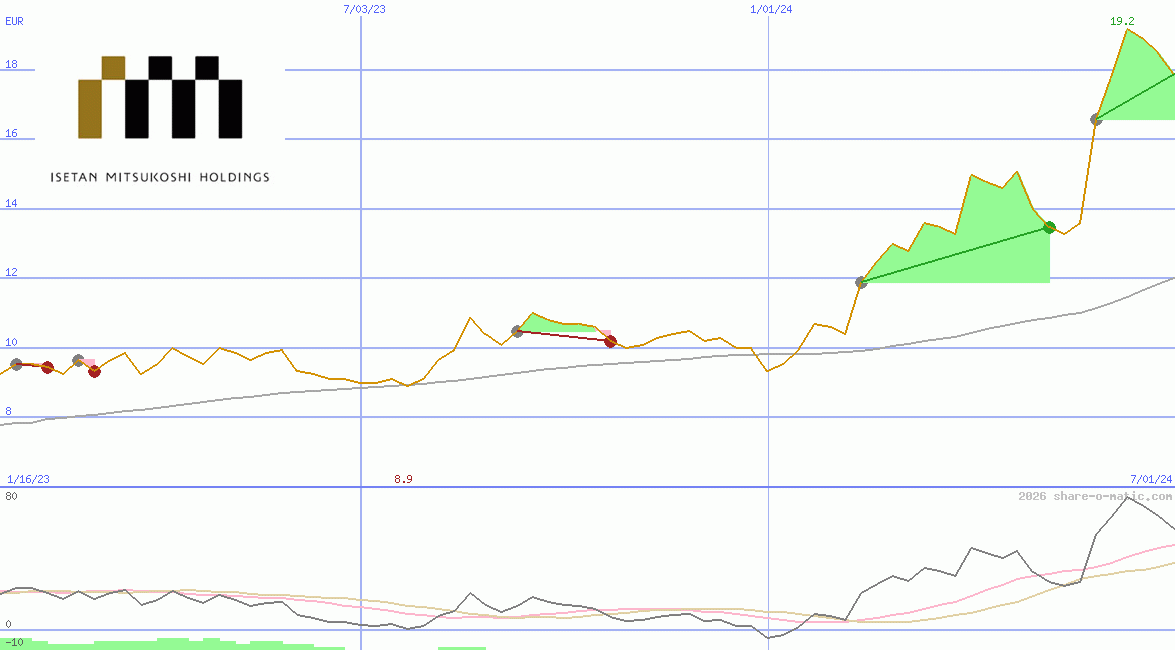
Task: Select the green endpoint marker on the trendline
Action: pos(1049,227)
